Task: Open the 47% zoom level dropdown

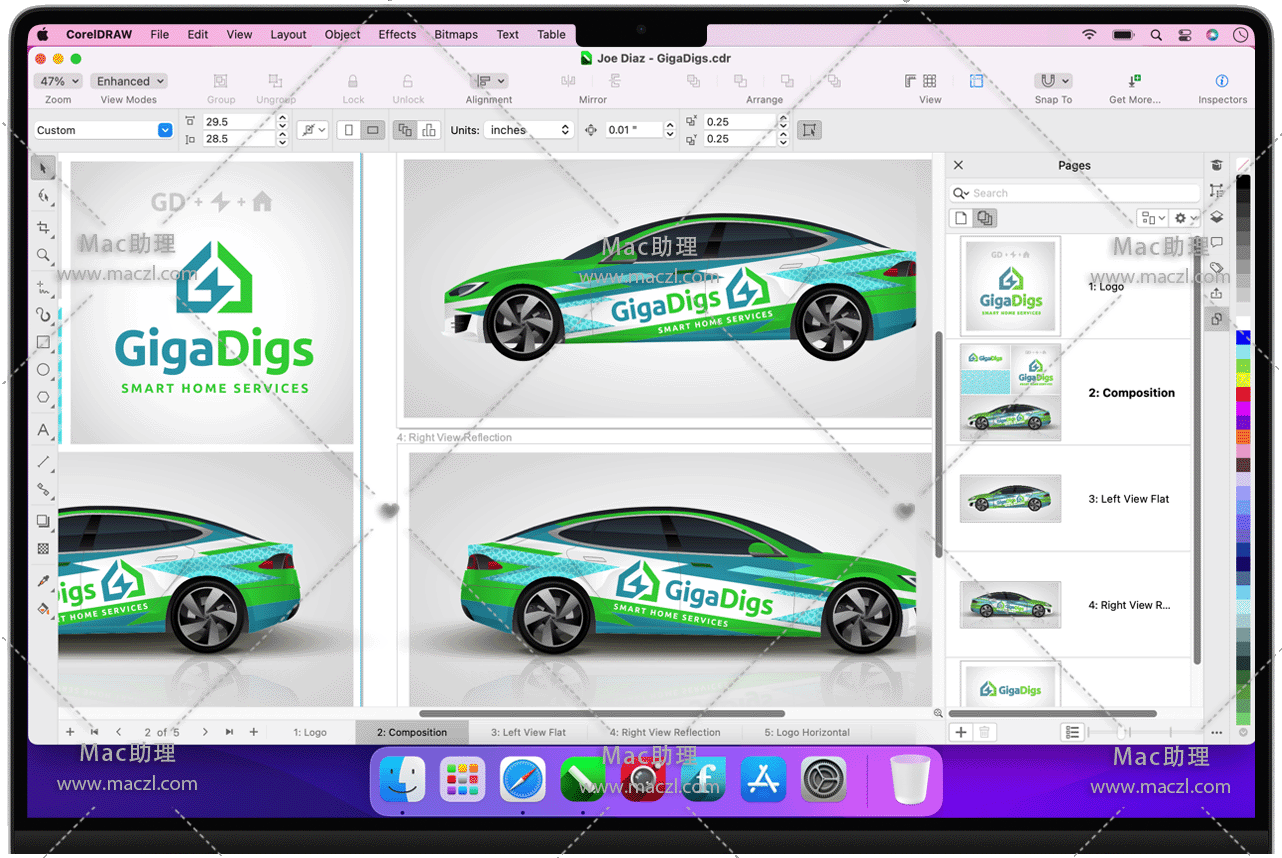Action: [58, 81]
